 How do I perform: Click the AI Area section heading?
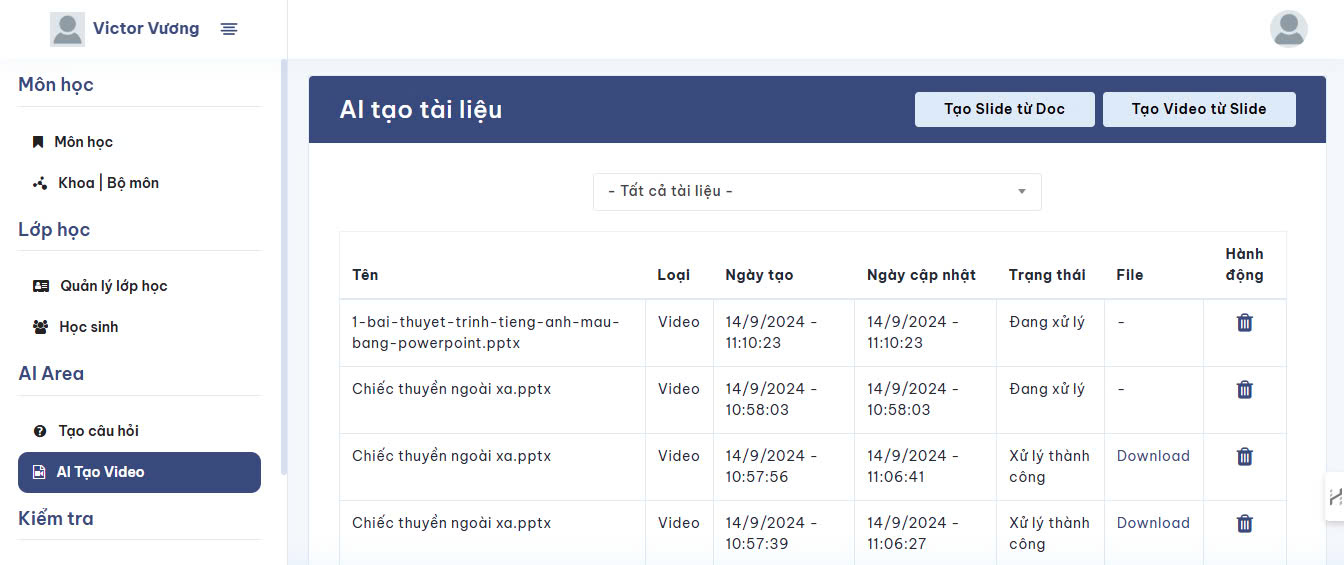51,373
